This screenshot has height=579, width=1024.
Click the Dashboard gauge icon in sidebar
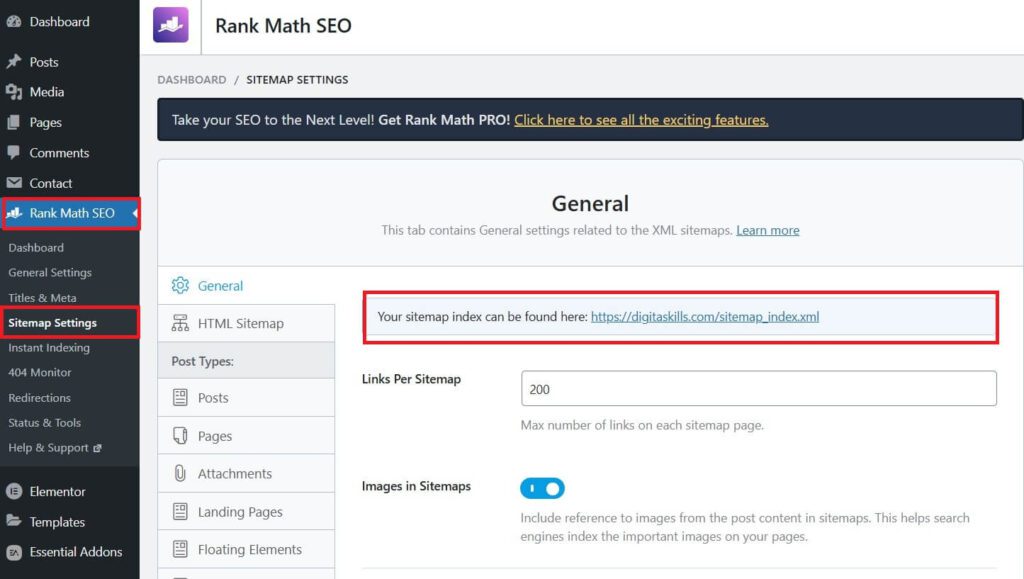14,22
